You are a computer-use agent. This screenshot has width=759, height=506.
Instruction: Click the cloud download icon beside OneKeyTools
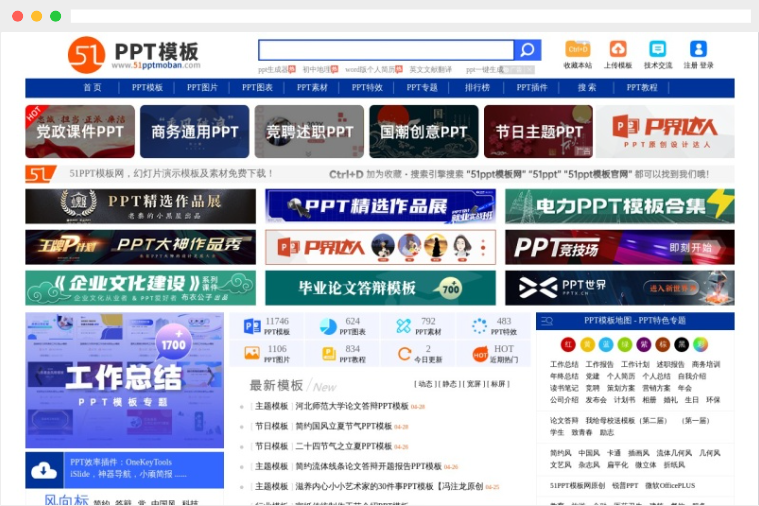(44, 470)
